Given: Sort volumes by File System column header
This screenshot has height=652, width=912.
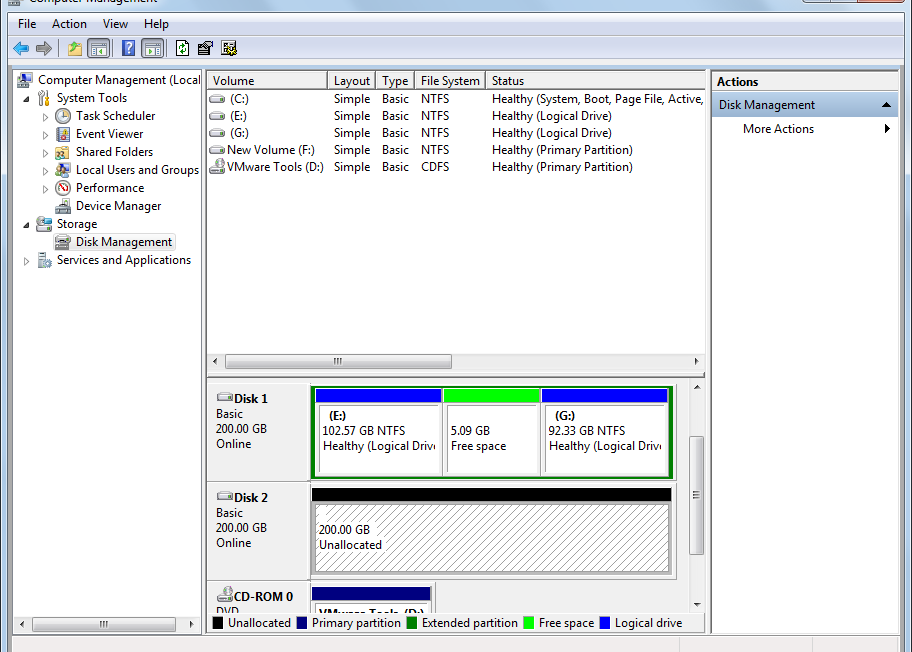Looking at the screenshot, I should [450, 81].
